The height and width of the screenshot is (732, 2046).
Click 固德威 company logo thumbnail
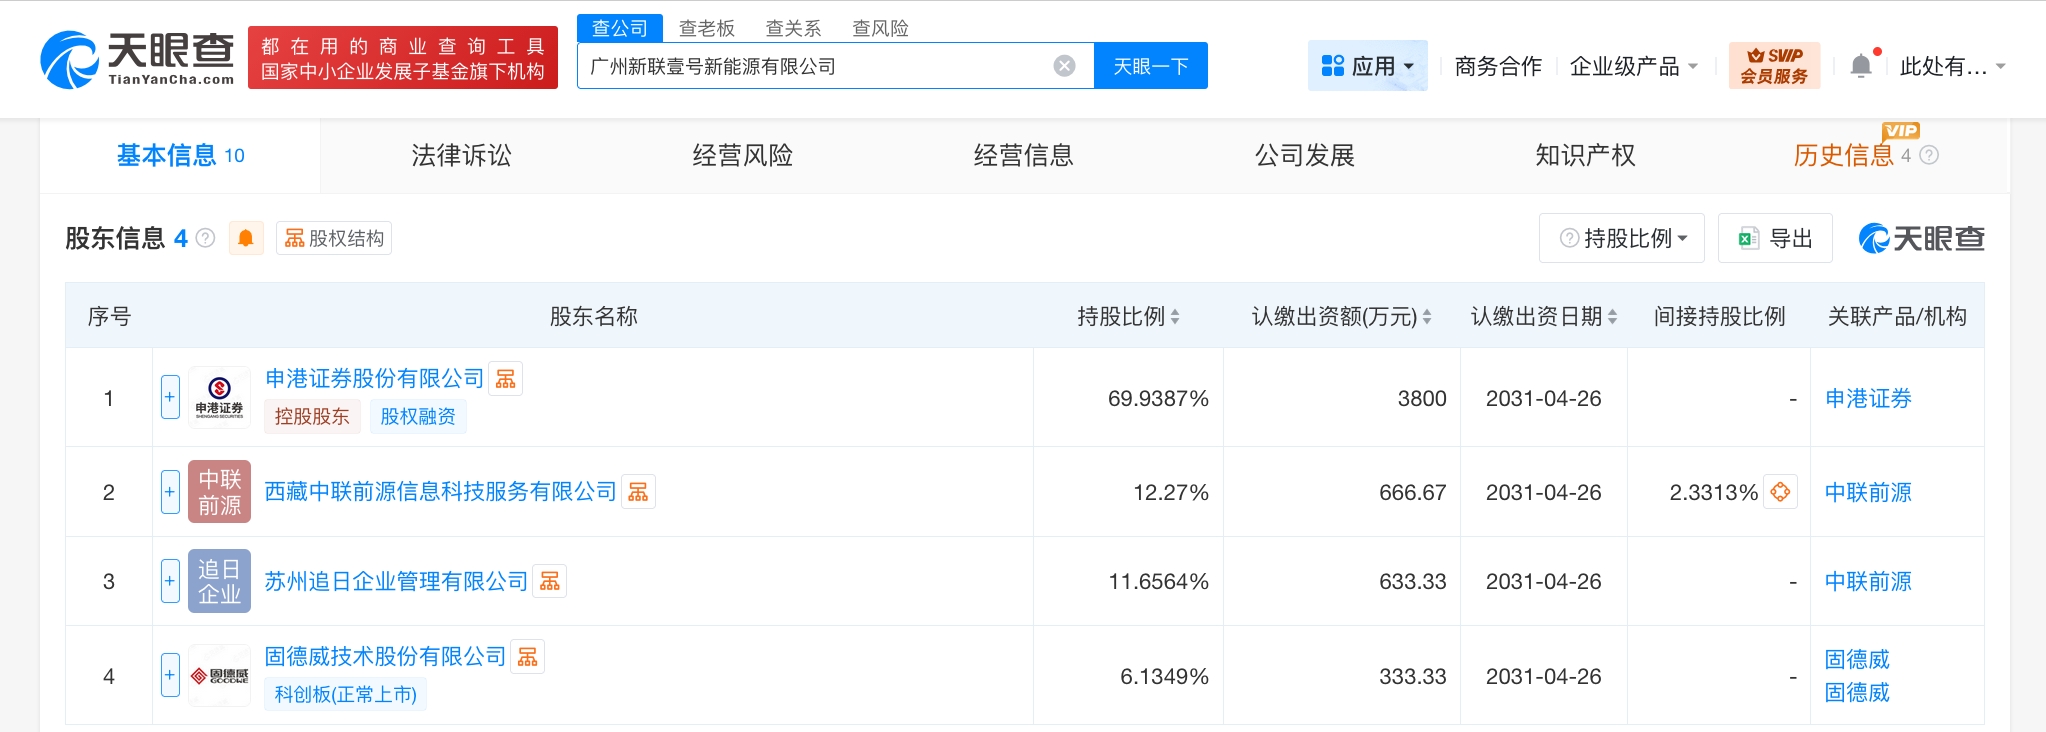(x=219, y=676)
